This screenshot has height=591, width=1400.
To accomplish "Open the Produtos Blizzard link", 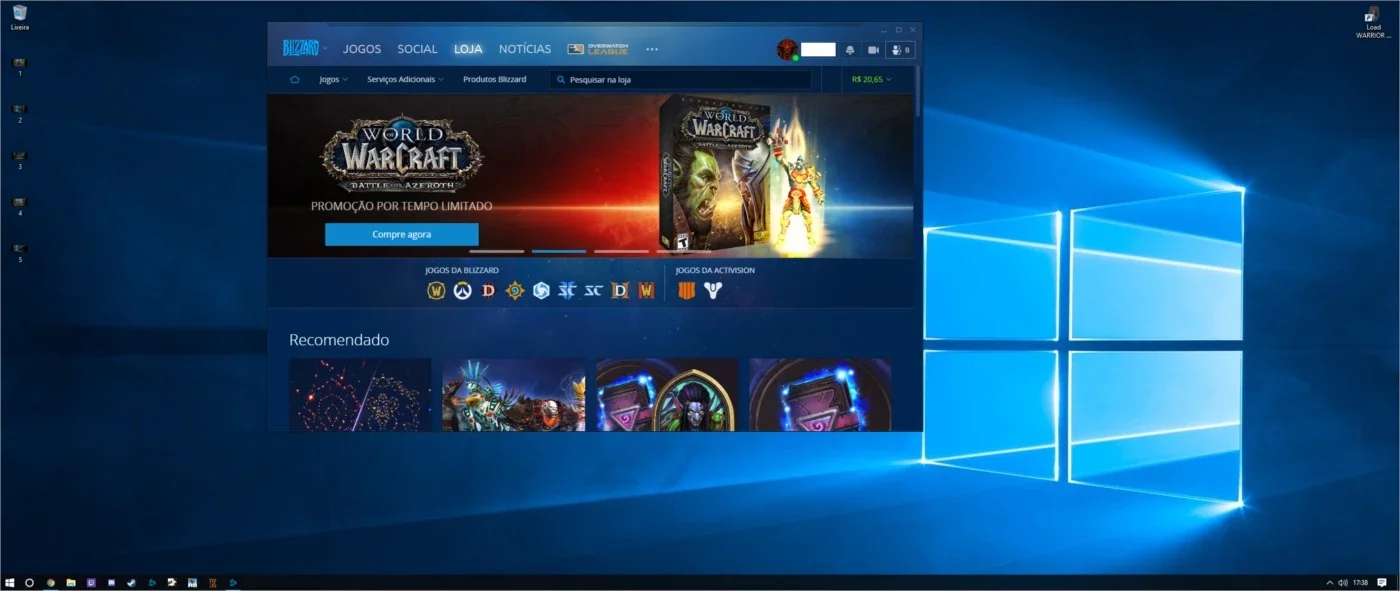I will [x=494, y=79].
